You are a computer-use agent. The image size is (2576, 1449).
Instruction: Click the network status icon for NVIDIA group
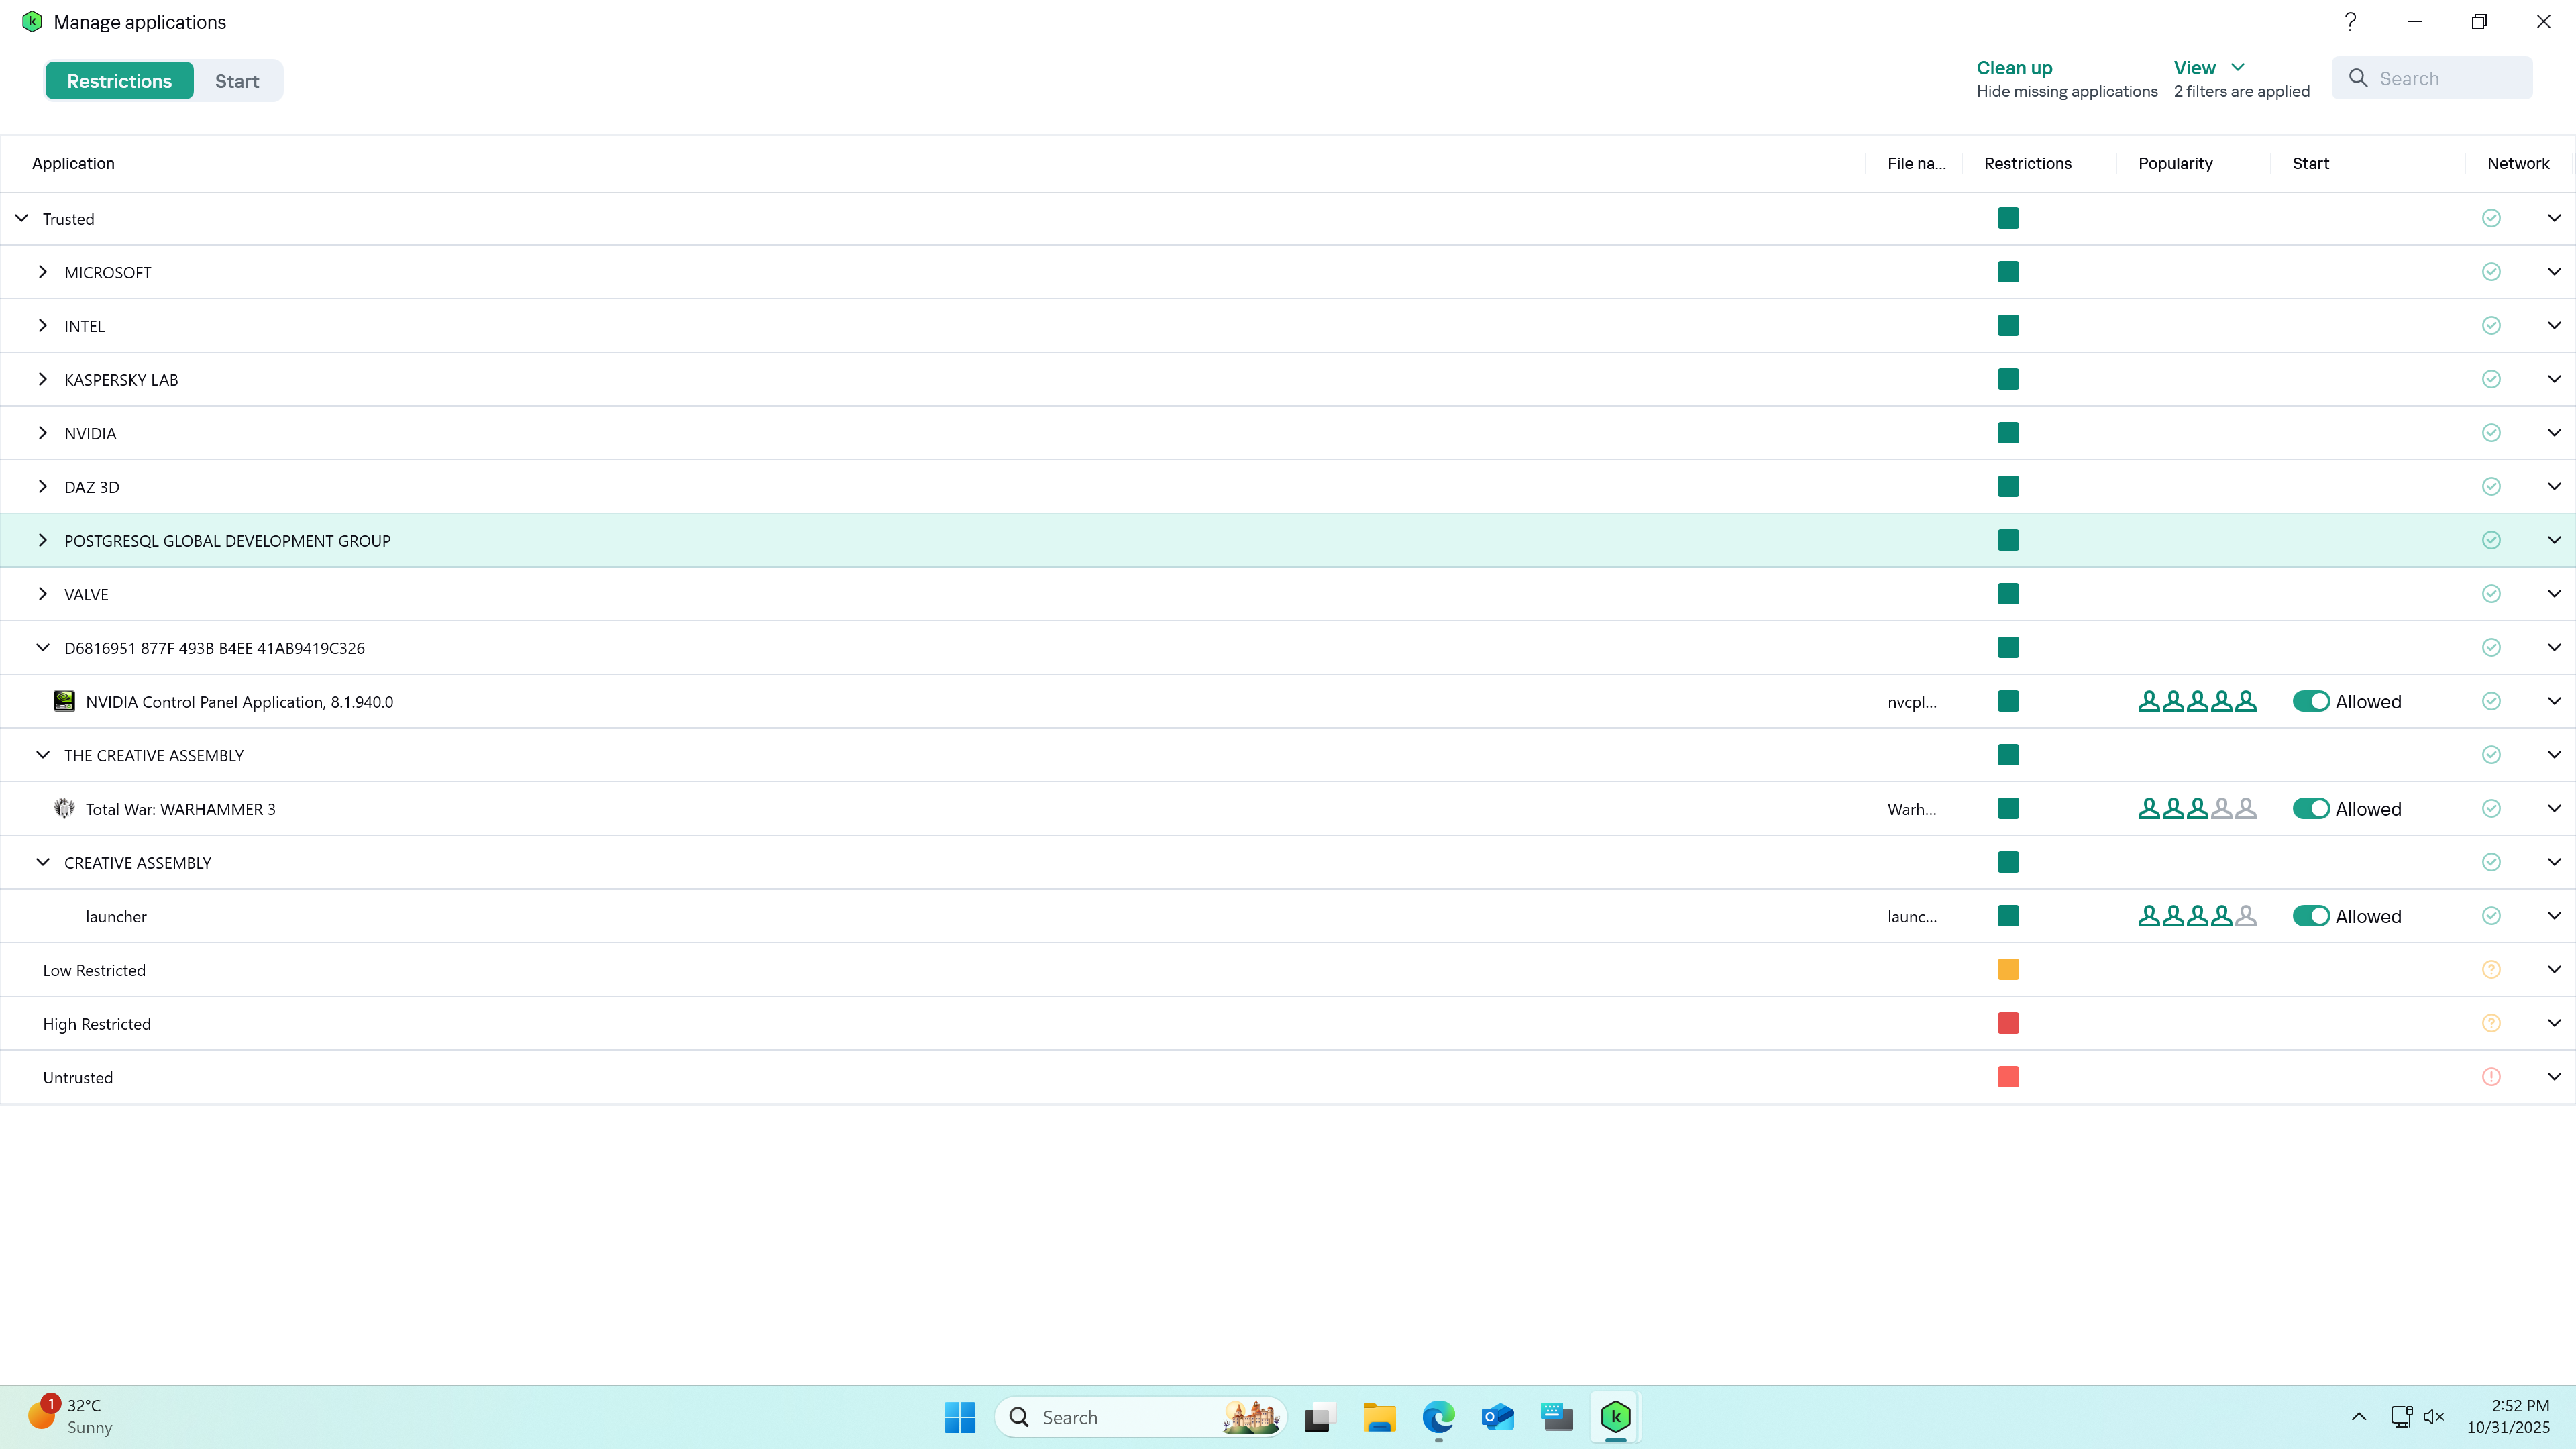(x=2491, y=433)
